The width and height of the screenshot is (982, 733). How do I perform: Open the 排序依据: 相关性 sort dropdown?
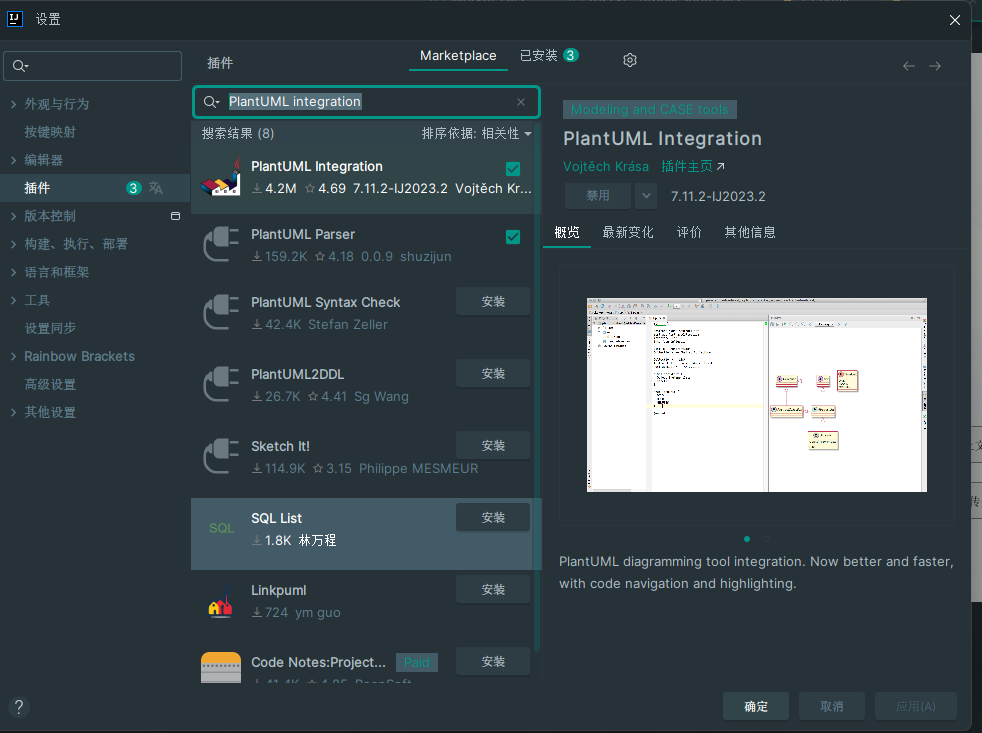[x=477, y=133]
